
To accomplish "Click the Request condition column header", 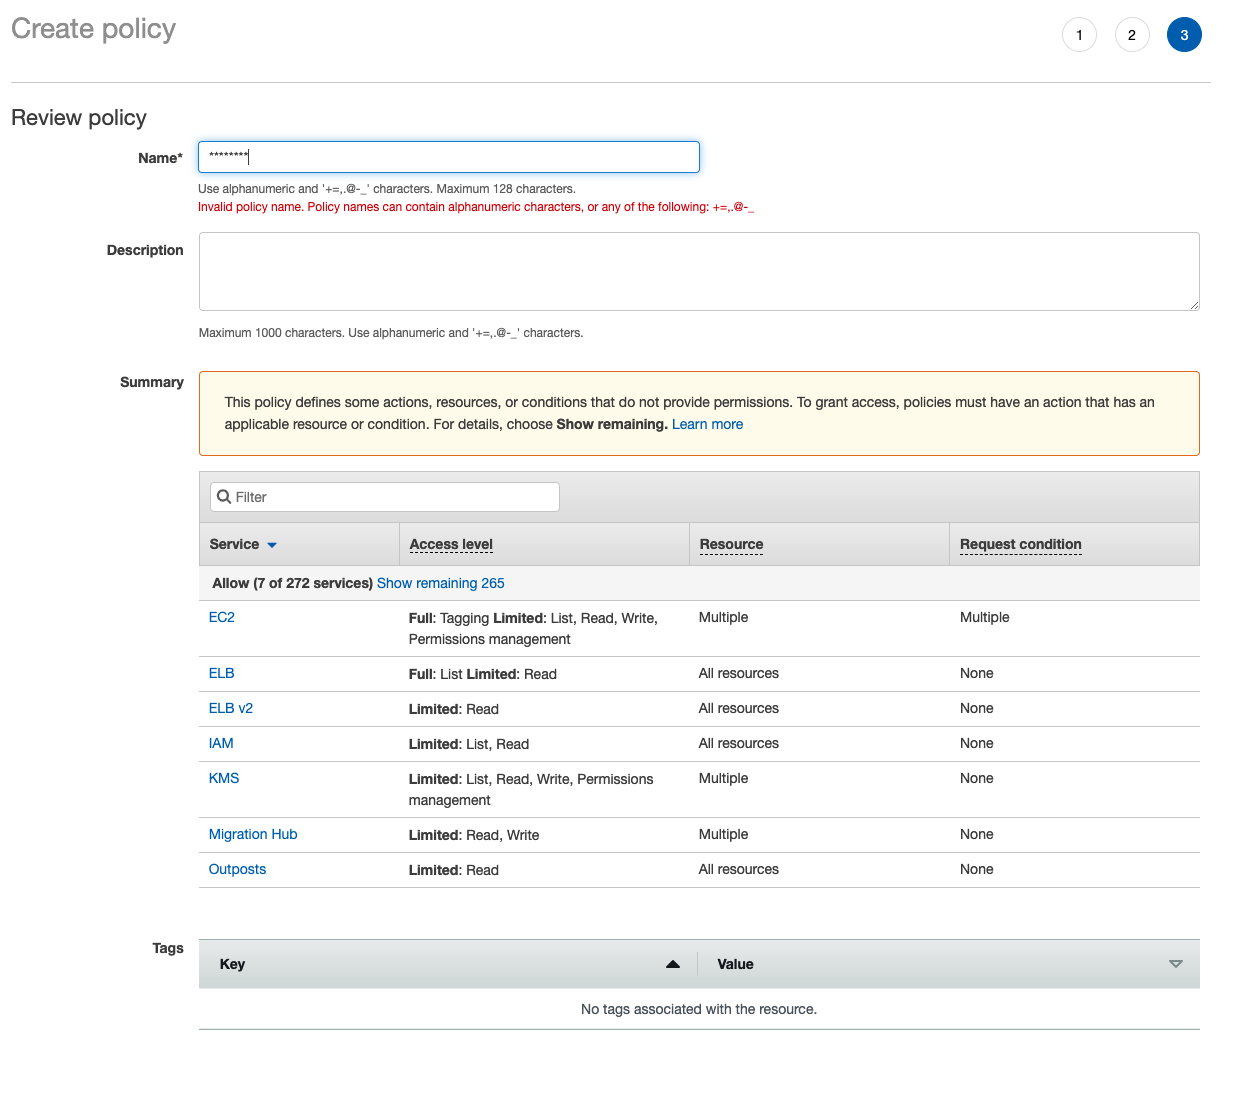I will (x=1020, y=544).
